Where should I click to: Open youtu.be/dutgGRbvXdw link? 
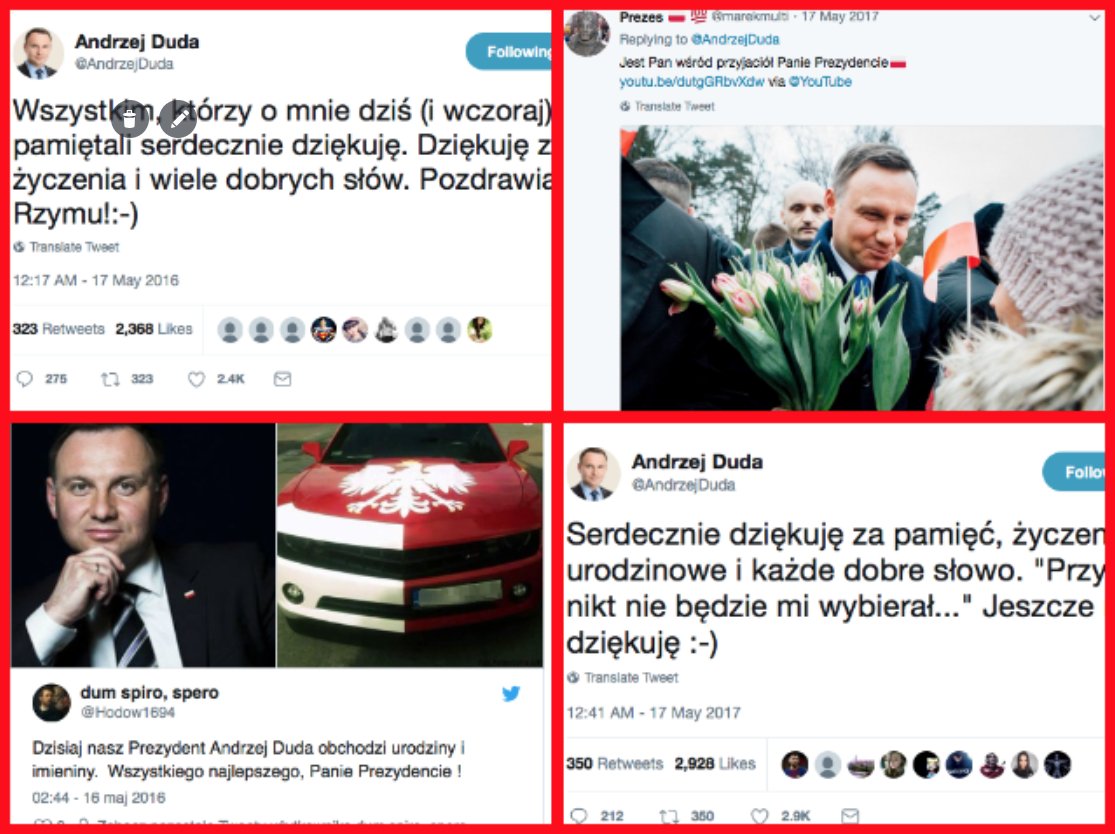(x=691, y=82)
